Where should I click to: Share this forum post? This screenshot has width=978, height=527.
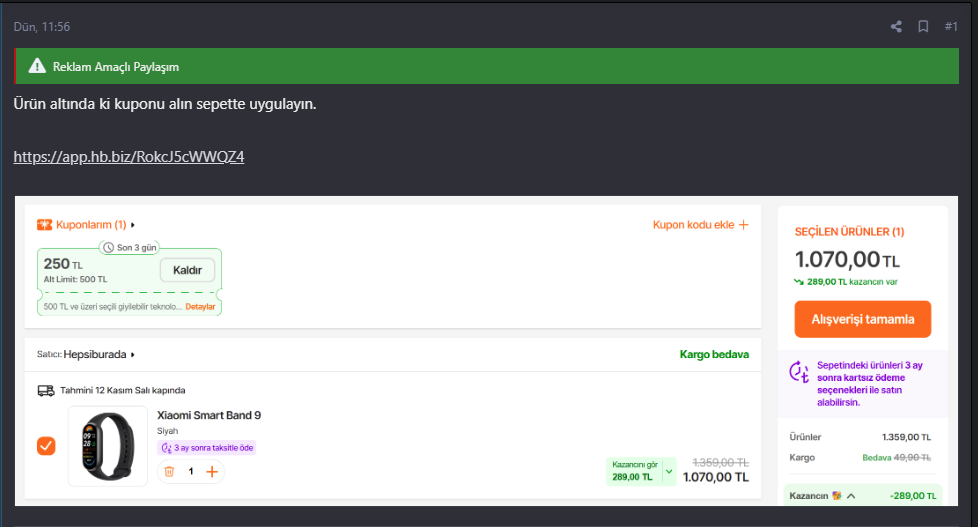click(896, 26)
